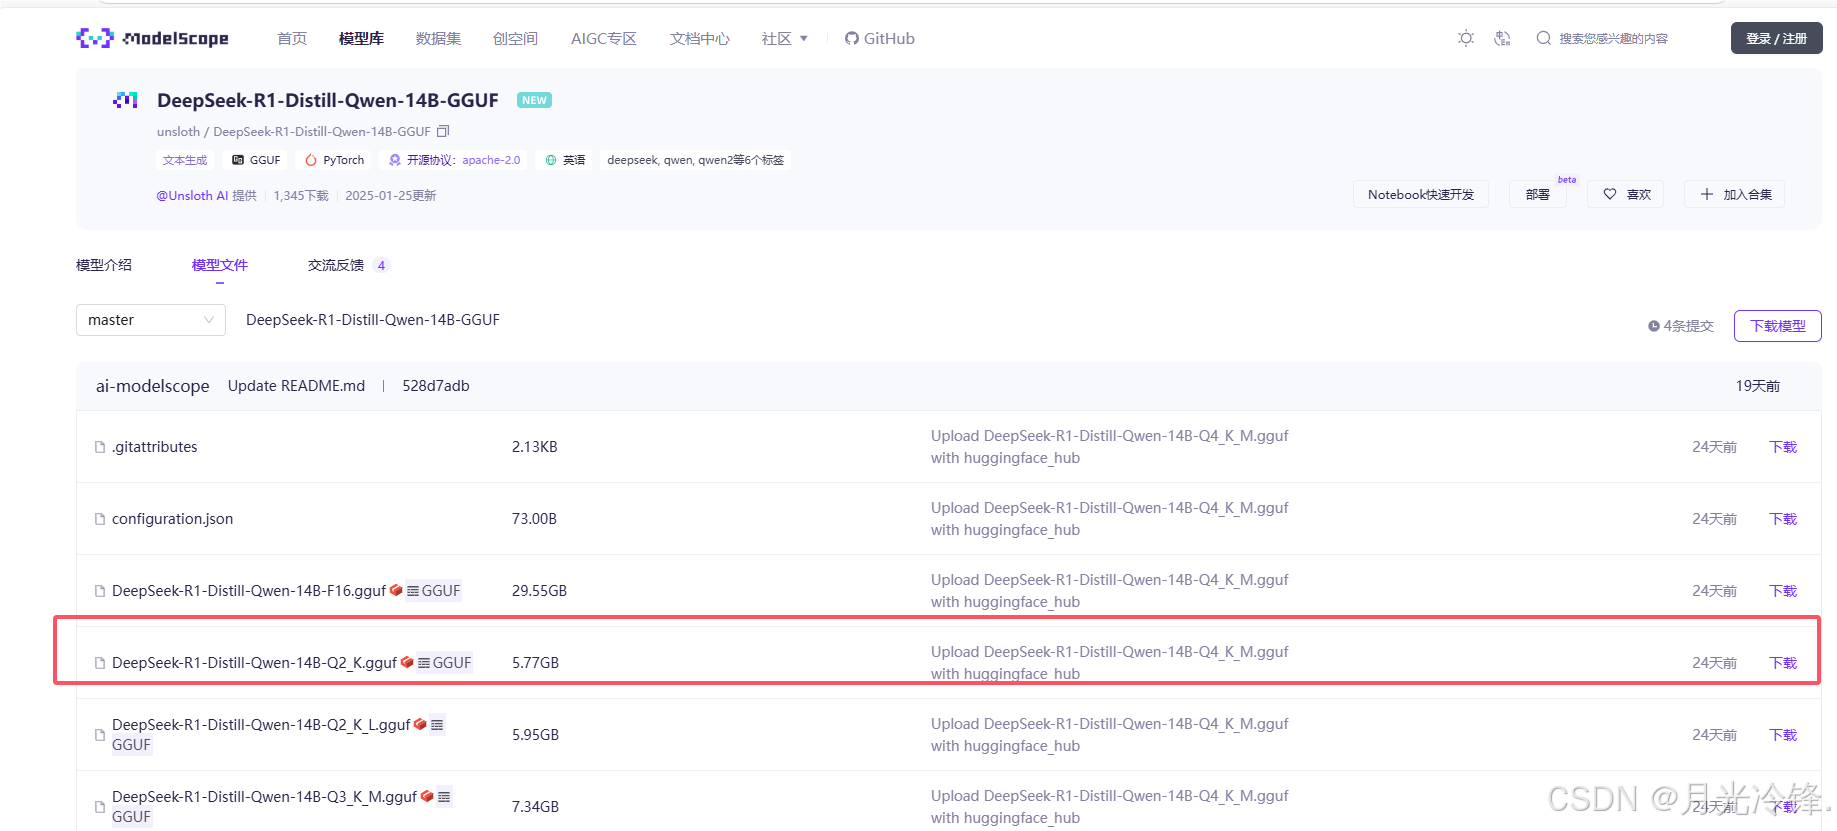Click the file icon of .gitattributes

click(100, 447)
